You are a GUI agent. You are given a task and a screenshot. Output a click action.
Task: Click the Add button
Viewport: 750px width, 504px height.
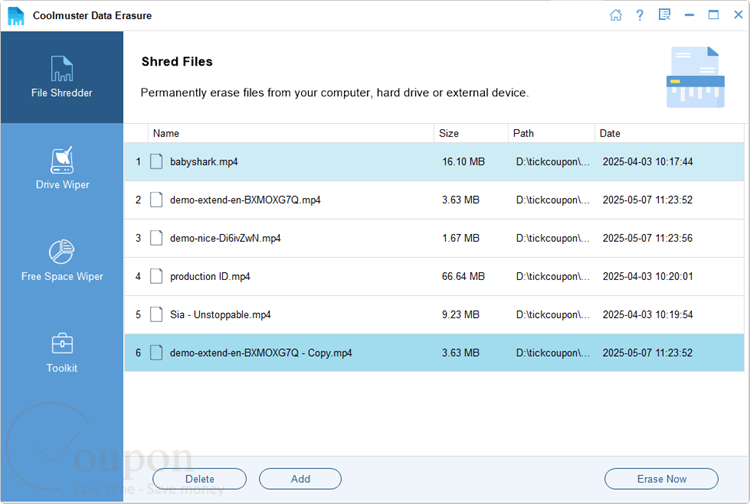[x=300, y=479]
